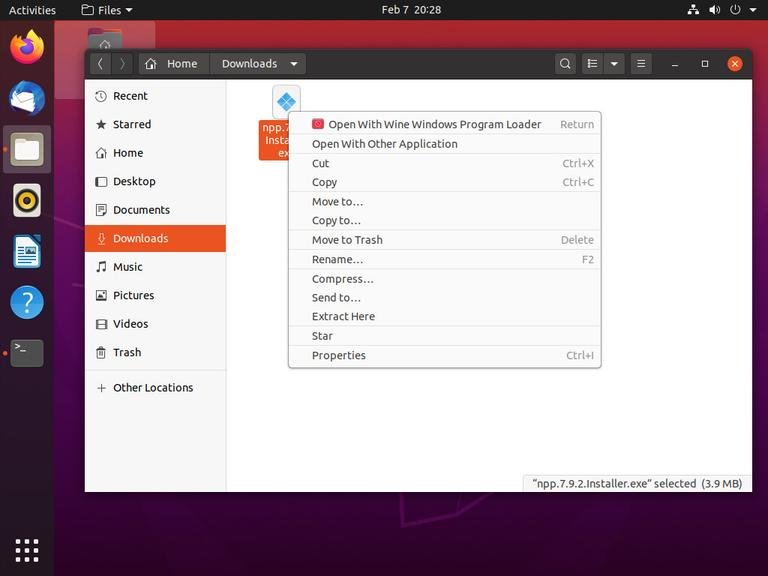
Task: Click Activities in the top bar
Action: point(32,10)
